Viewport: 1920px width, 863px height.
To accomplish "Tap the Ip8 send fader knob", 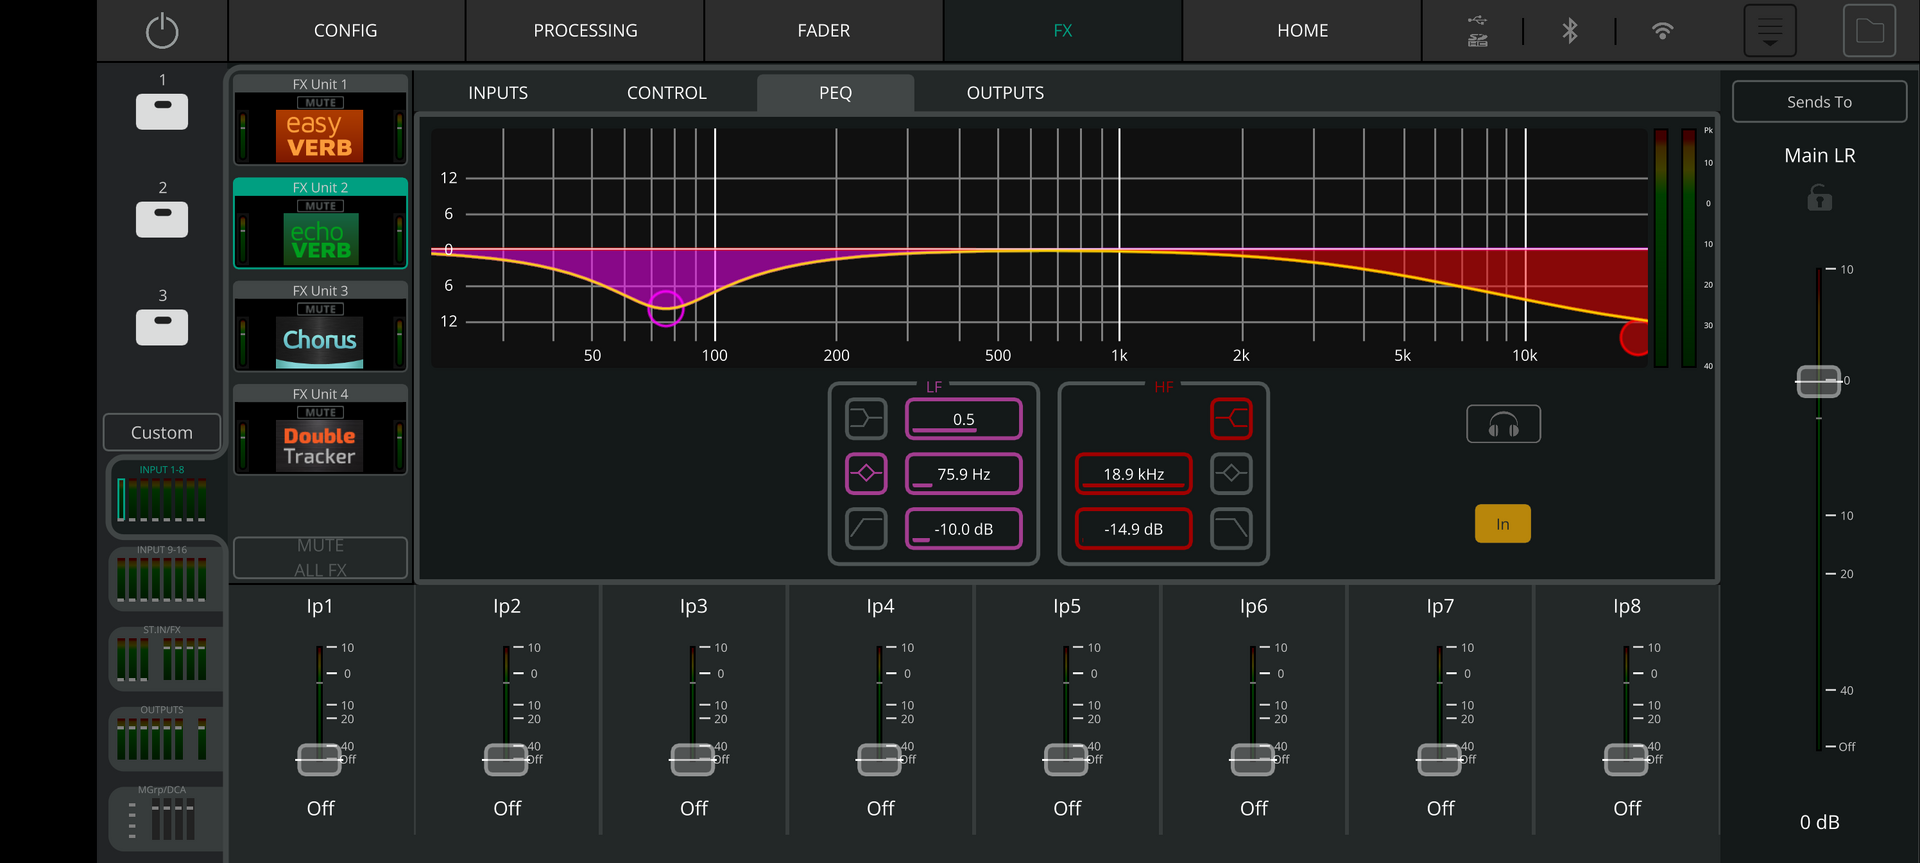I will point(1627,760).
